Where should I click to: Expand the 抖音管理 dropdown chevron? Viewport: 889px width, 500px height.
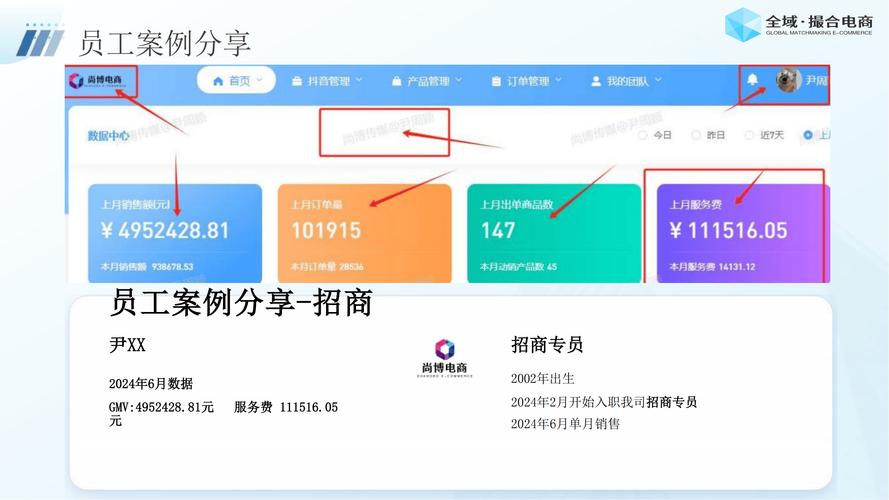359,80
